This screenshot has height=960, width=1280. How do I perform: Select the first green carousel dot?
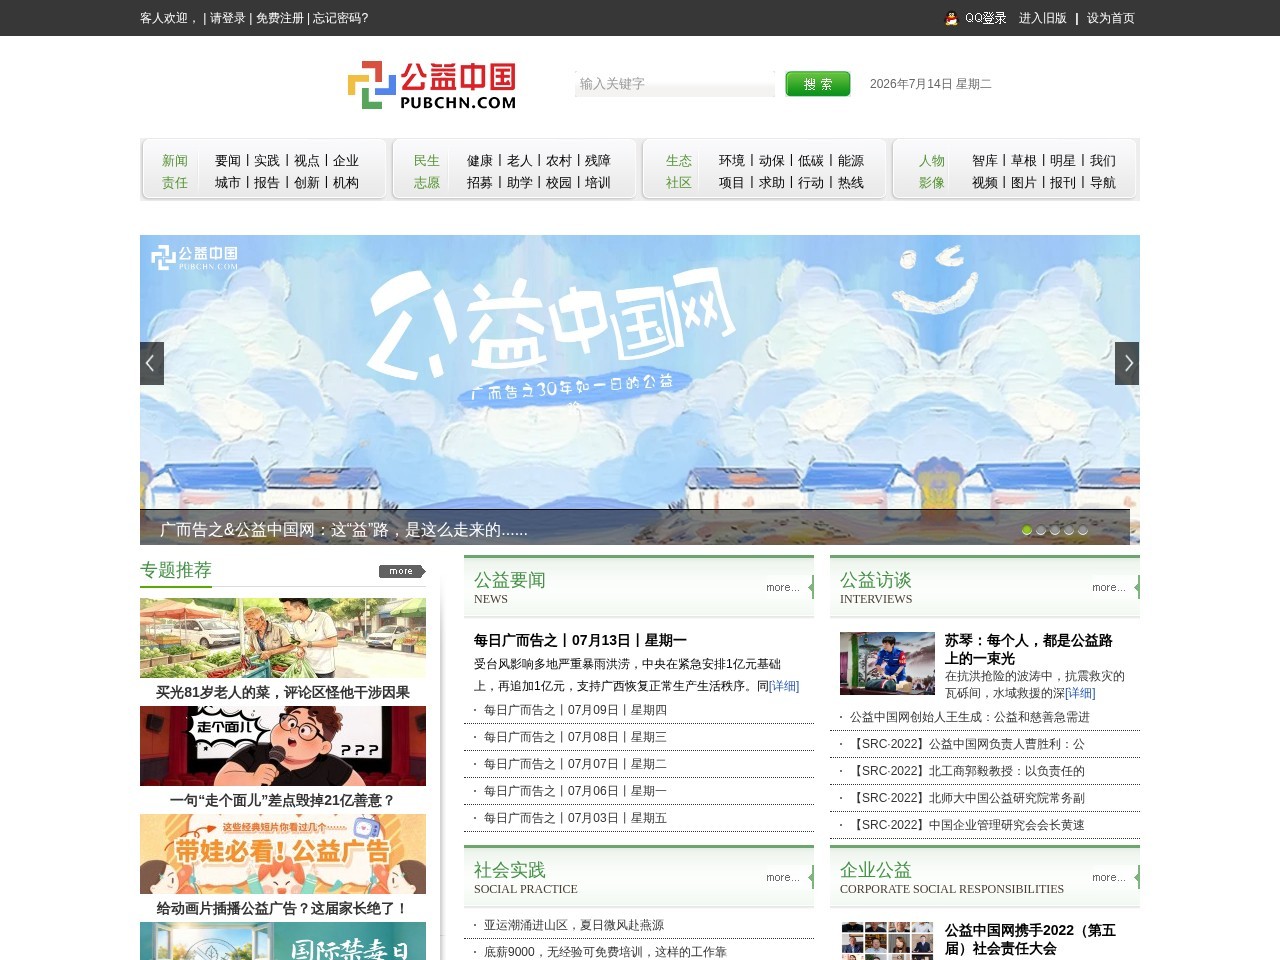point(1027,531)
